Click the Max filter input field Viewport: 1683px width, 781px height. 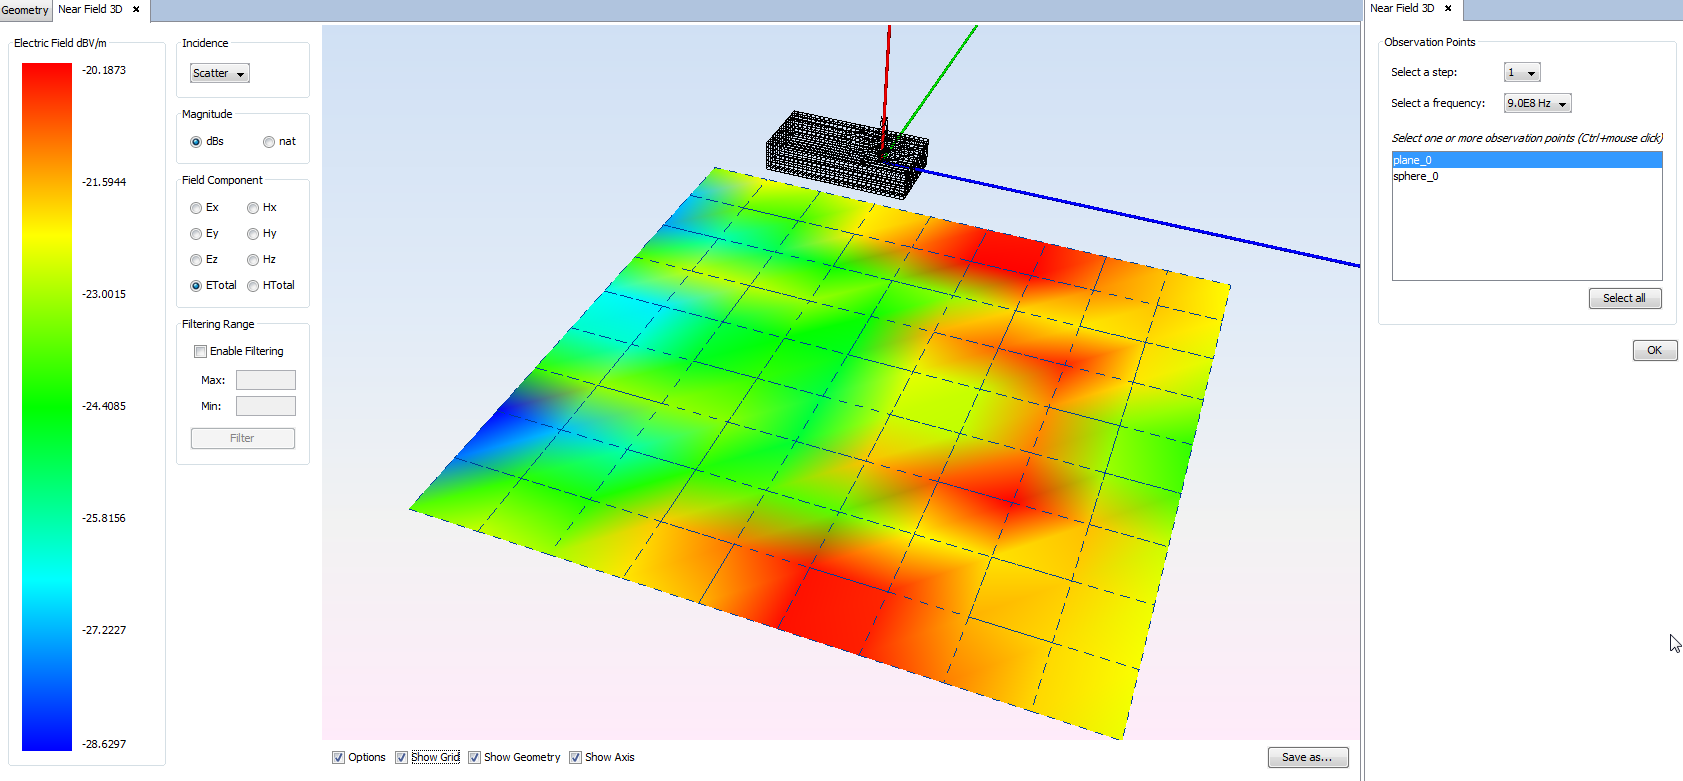pos(266,380)
